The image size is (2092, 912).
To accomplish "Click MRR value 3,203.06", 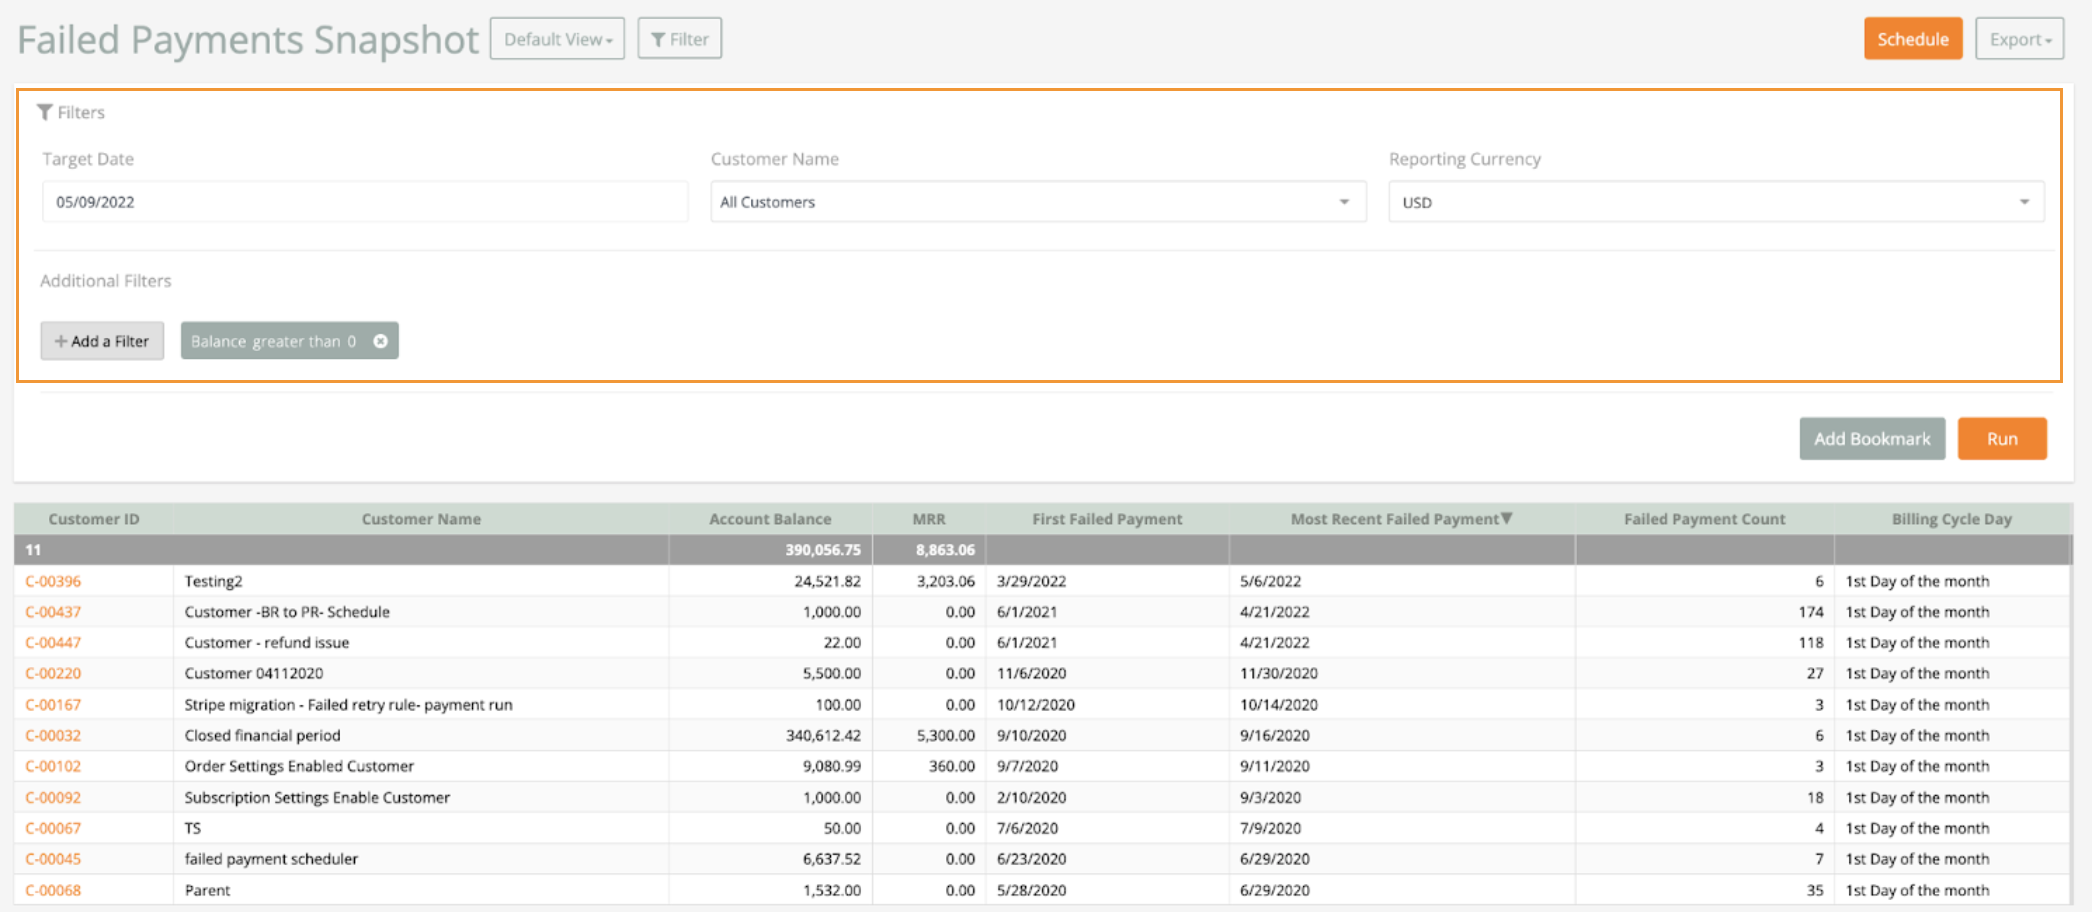I will [945, 581].
